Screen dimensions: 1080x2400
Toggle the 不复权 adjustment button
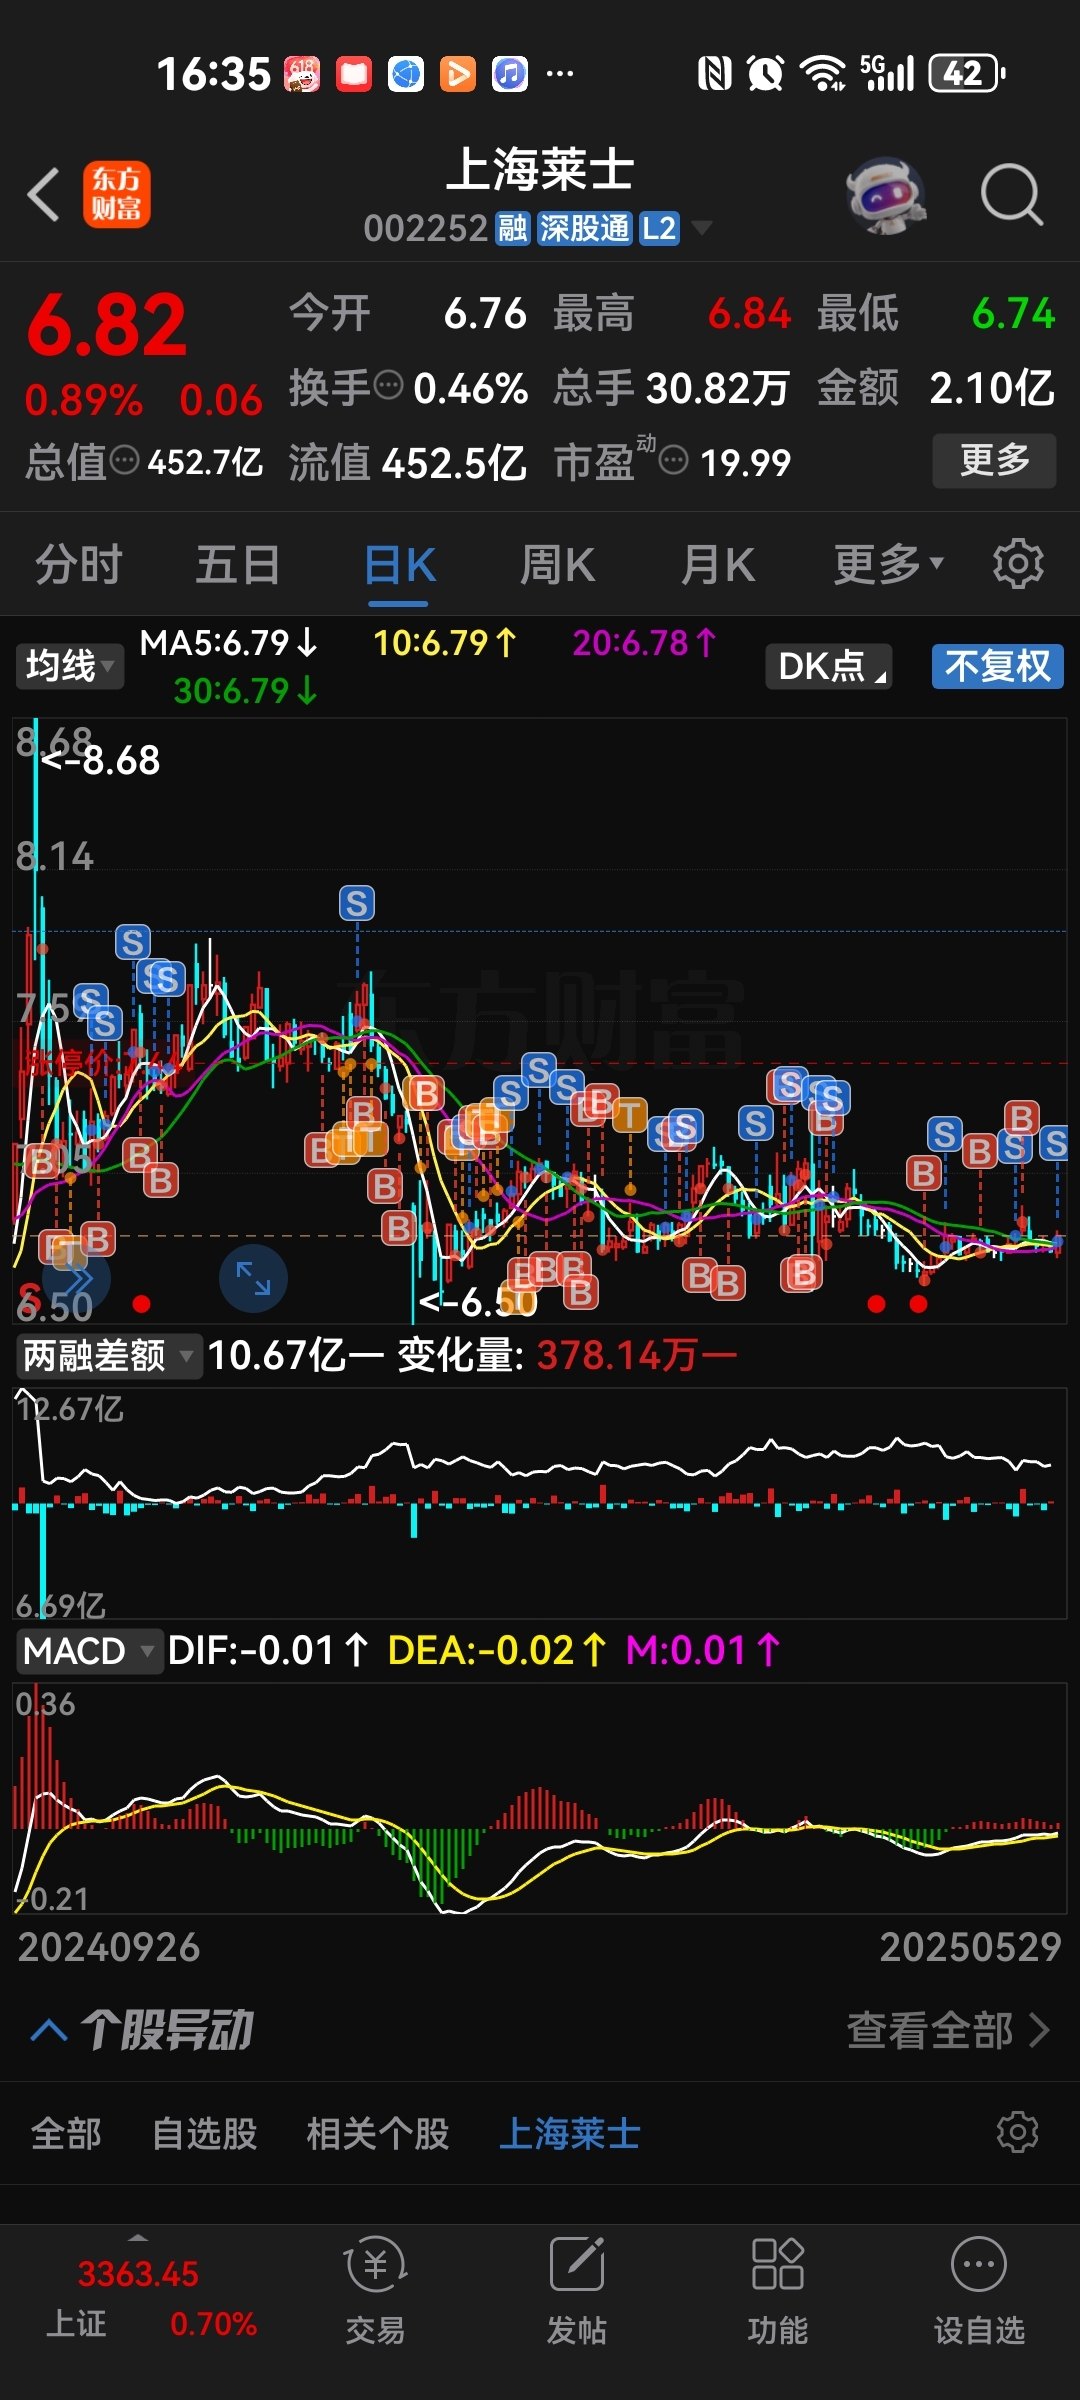[x=997, y=666]
